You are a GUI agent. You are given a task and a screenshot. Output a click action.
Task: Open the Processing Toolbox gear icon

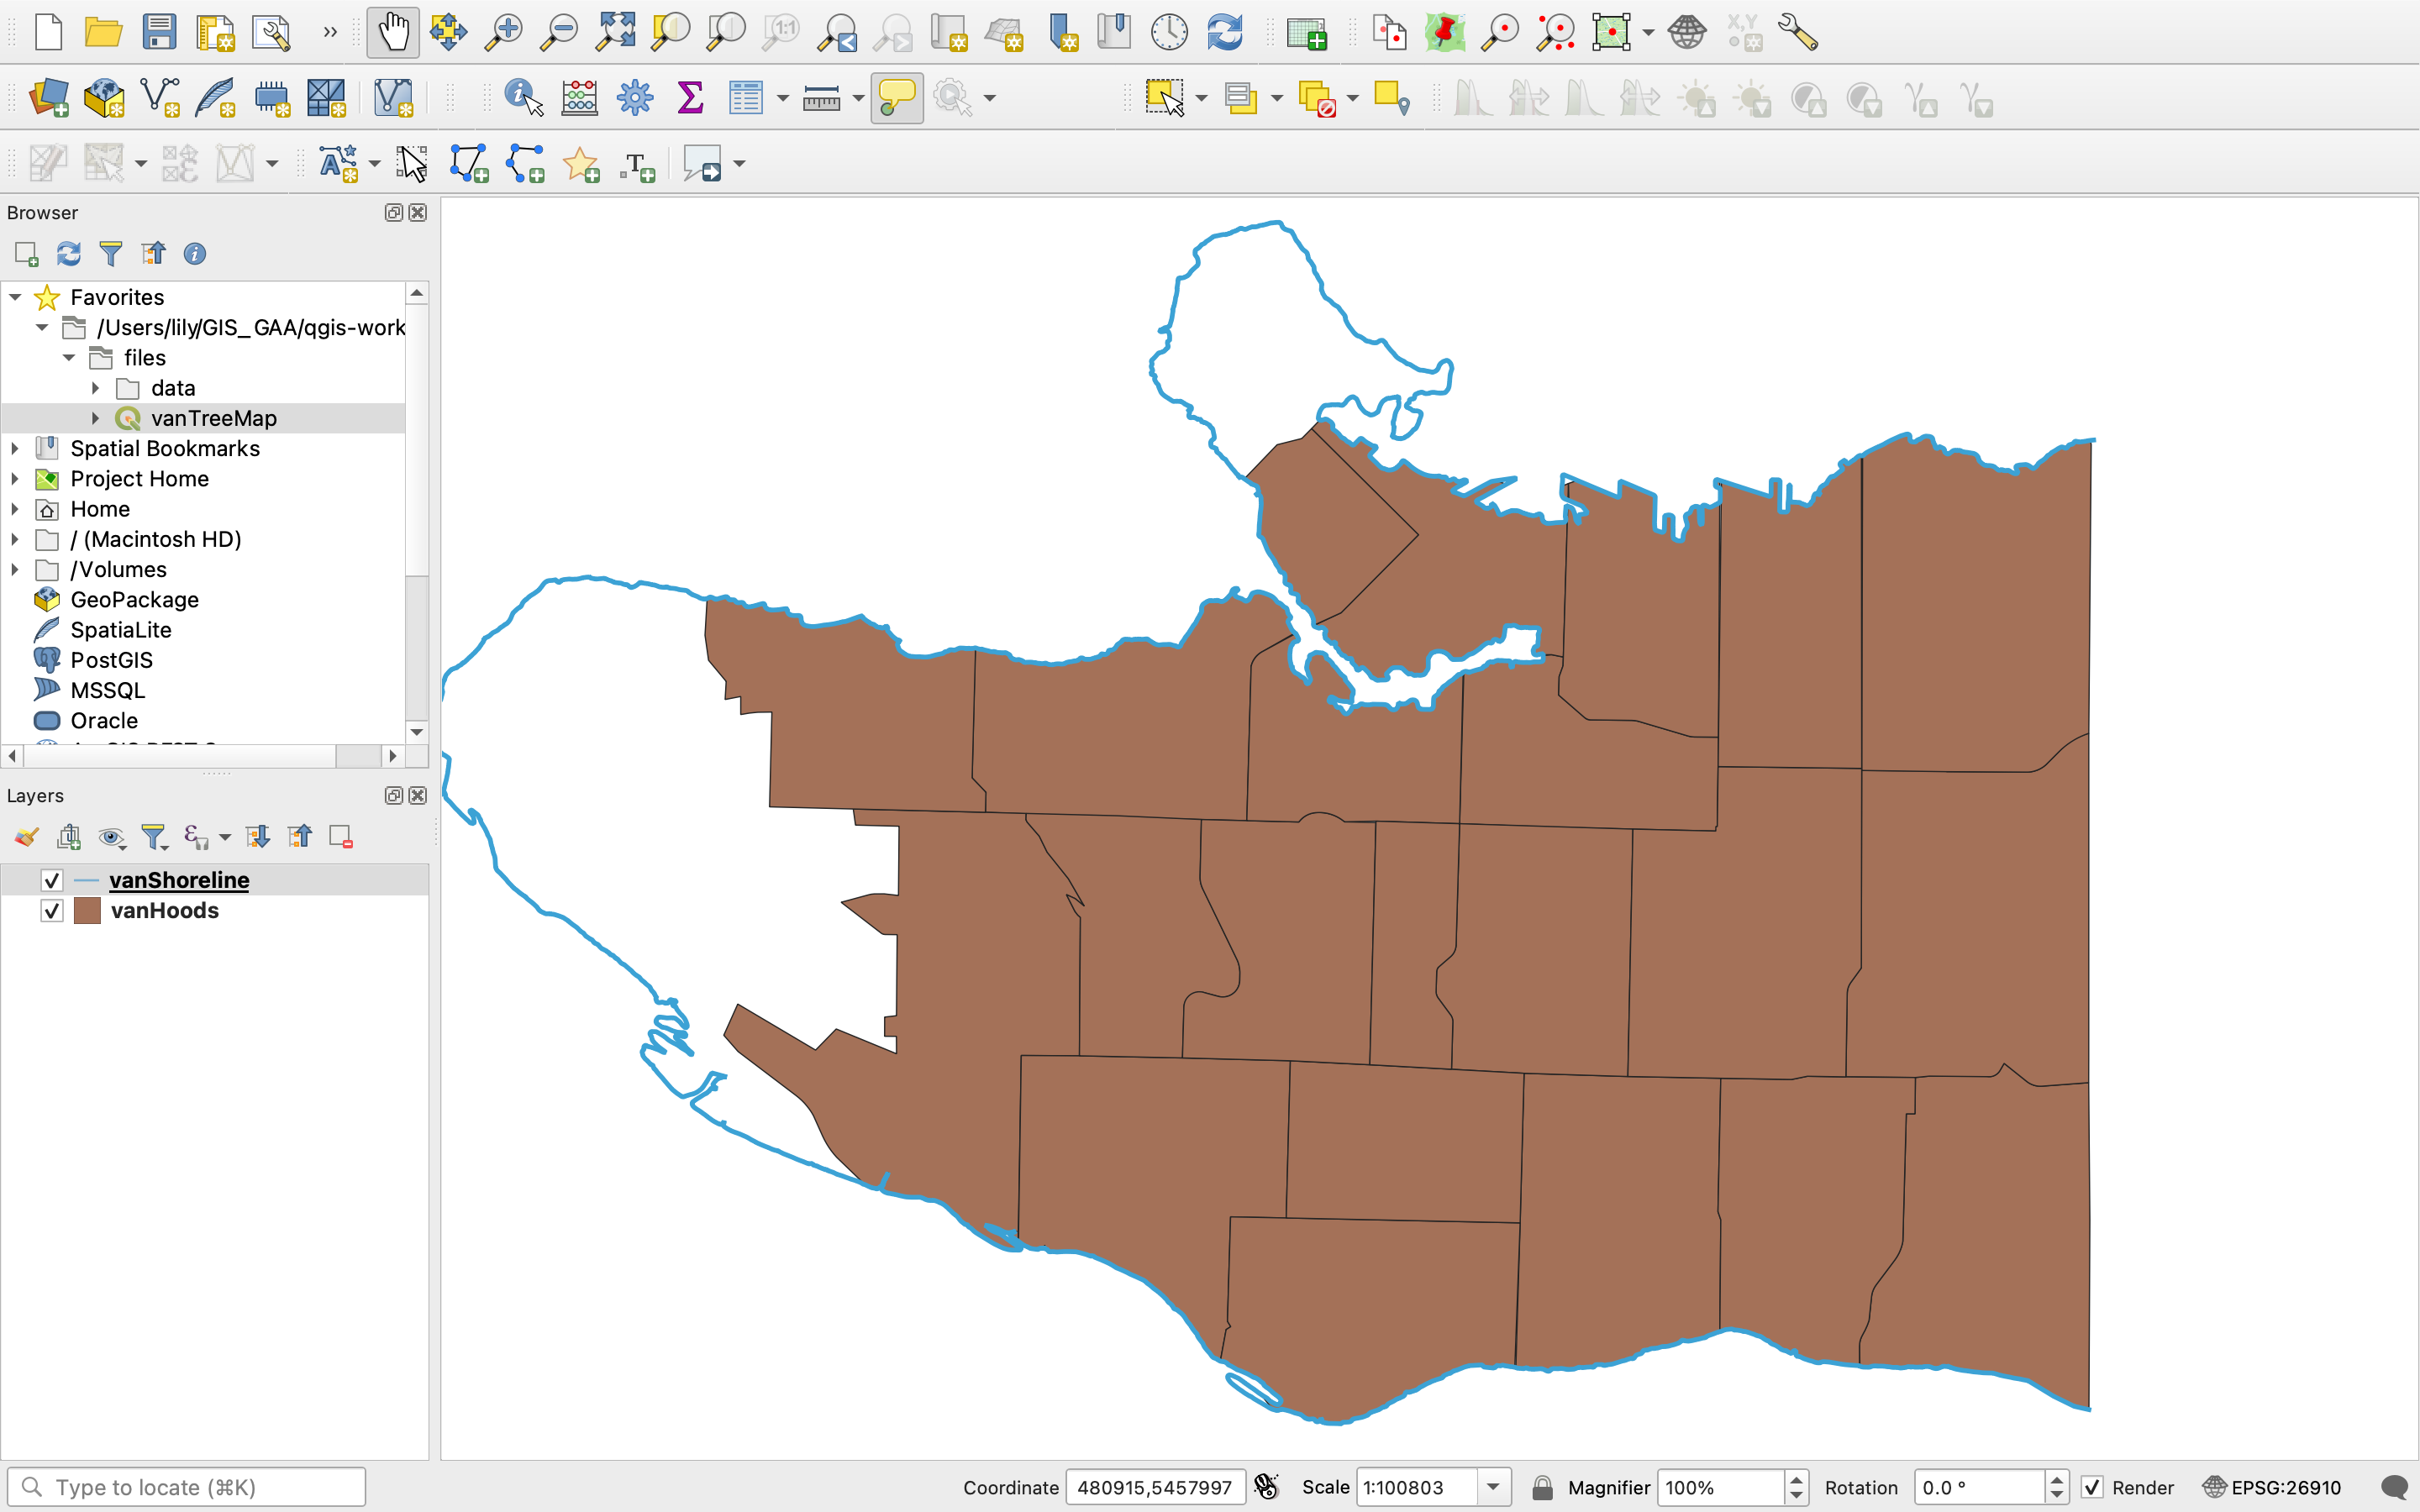coord(634,98)
